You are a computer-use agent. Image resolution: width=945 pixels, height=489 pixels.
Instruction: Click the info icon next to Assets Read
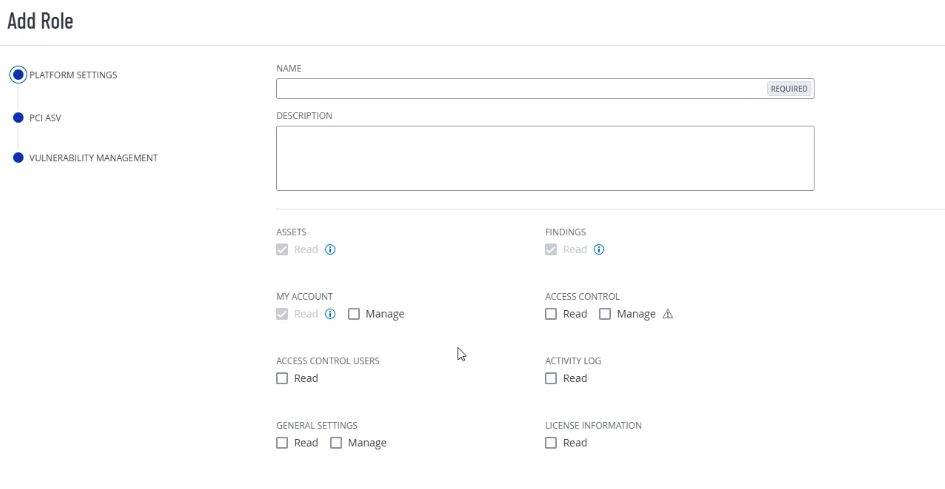330,250
